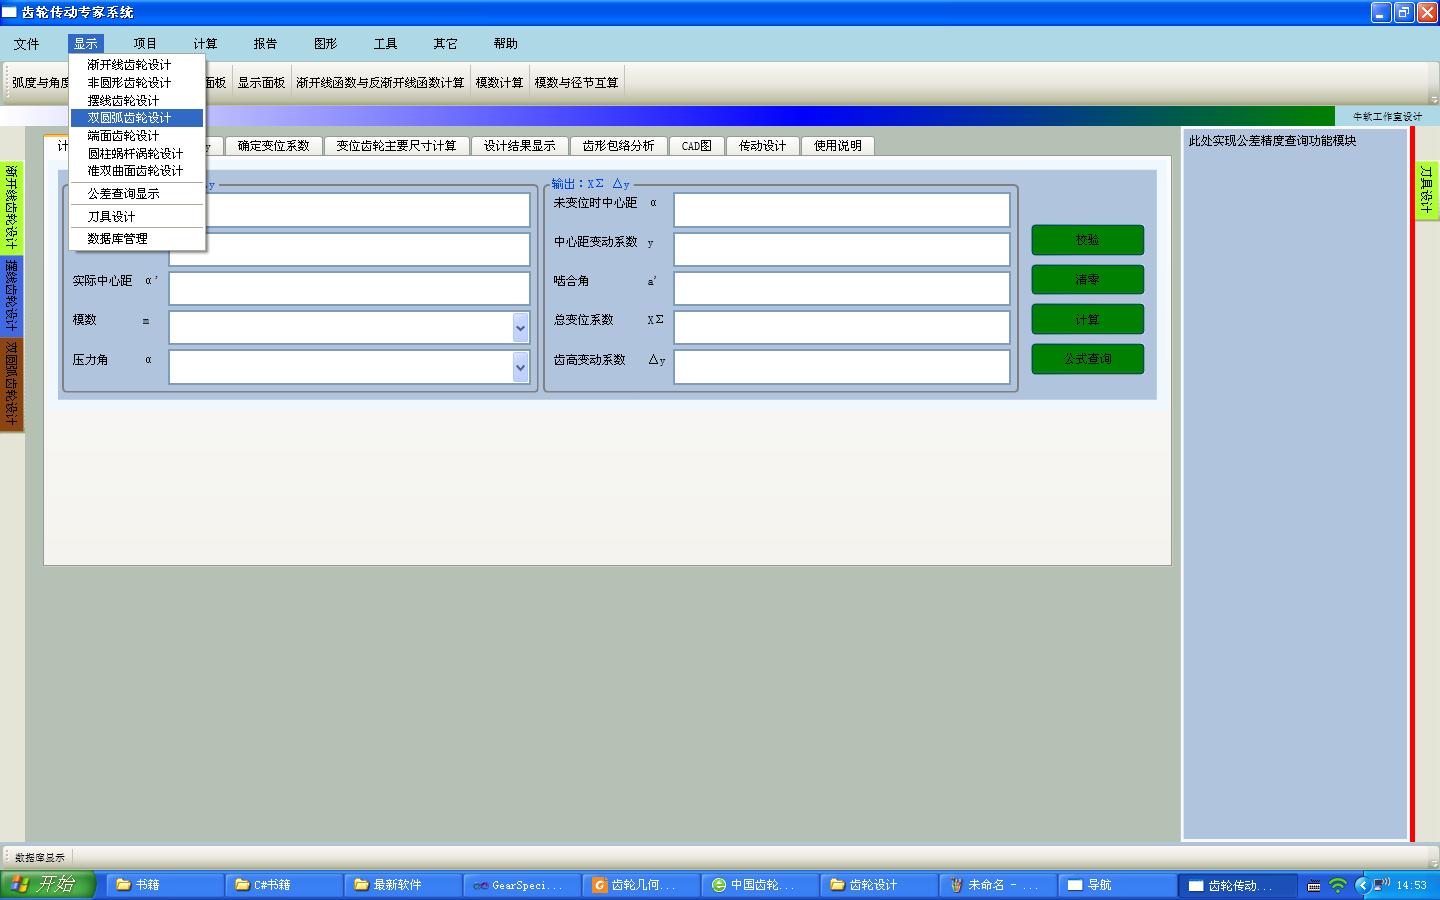This screenshot has width=1440, height=900.
Task: Click the 中心距变动系数 output field
Action: pyautogui.click(x=842, y=249)
